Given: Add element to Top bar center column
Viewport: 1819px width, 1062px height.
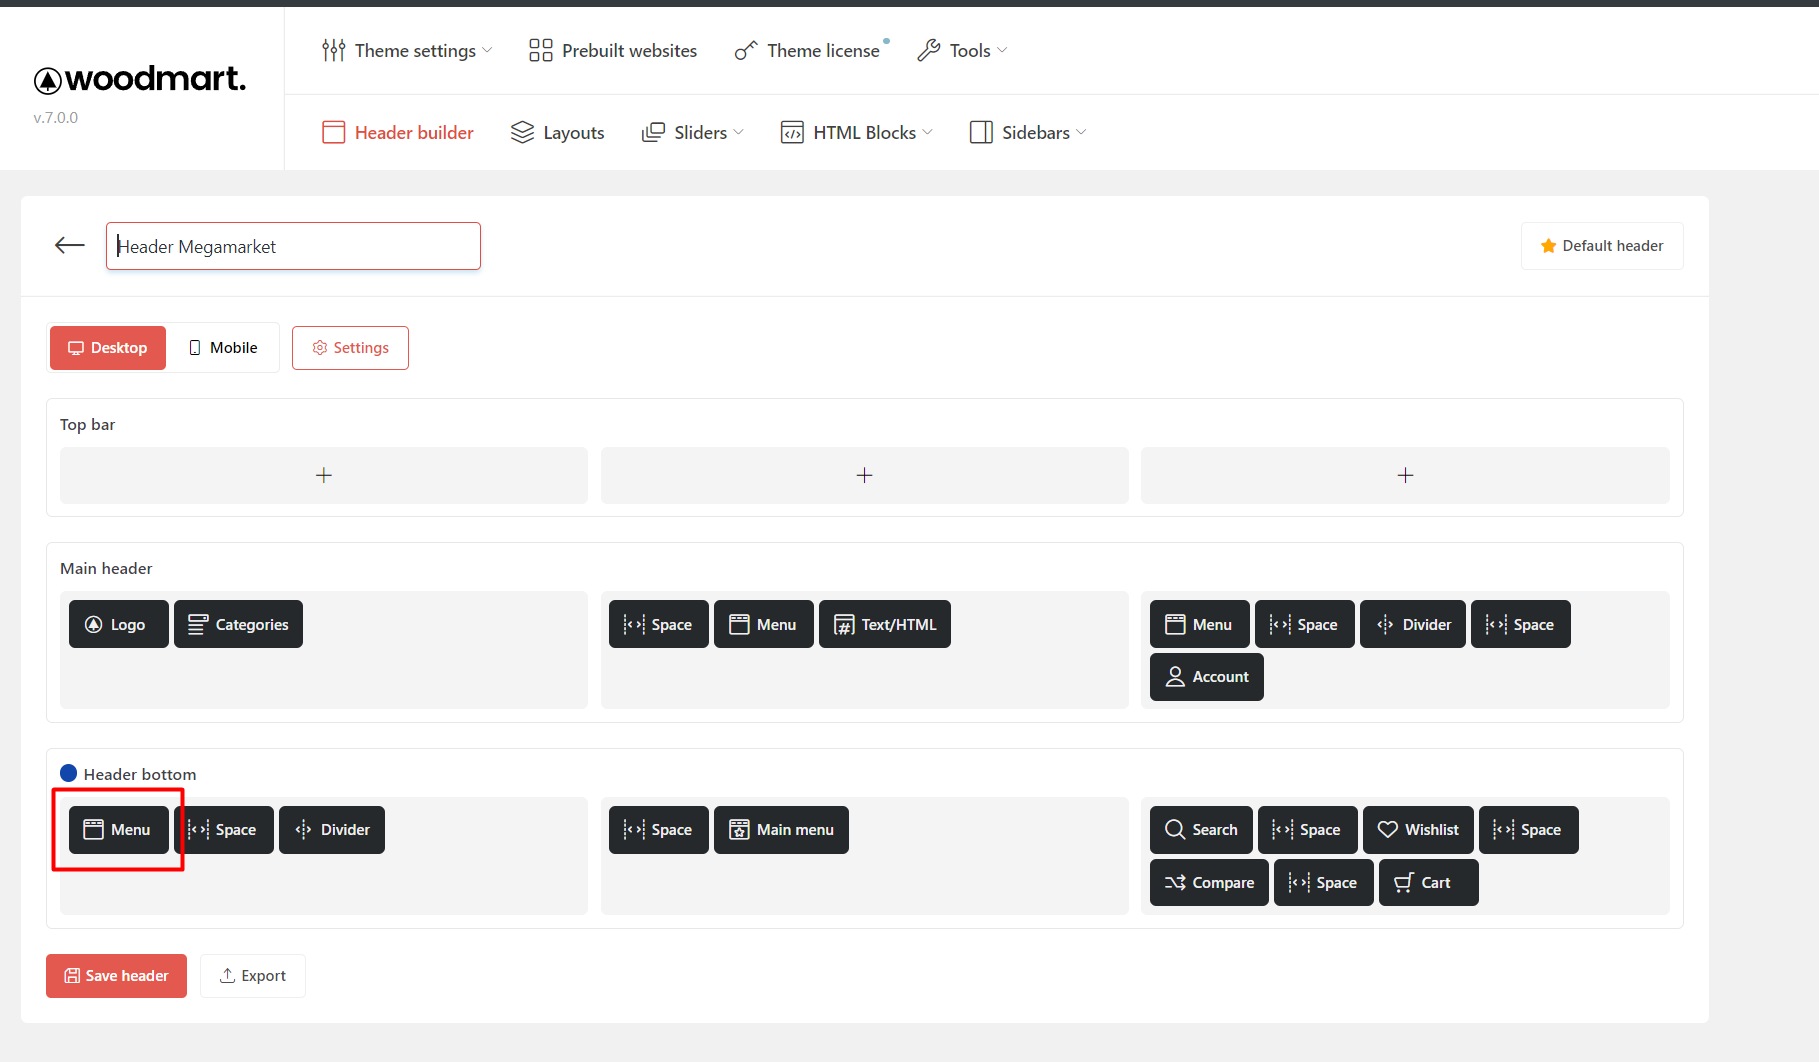Looking at the screenshot, I should click(865, 475).
